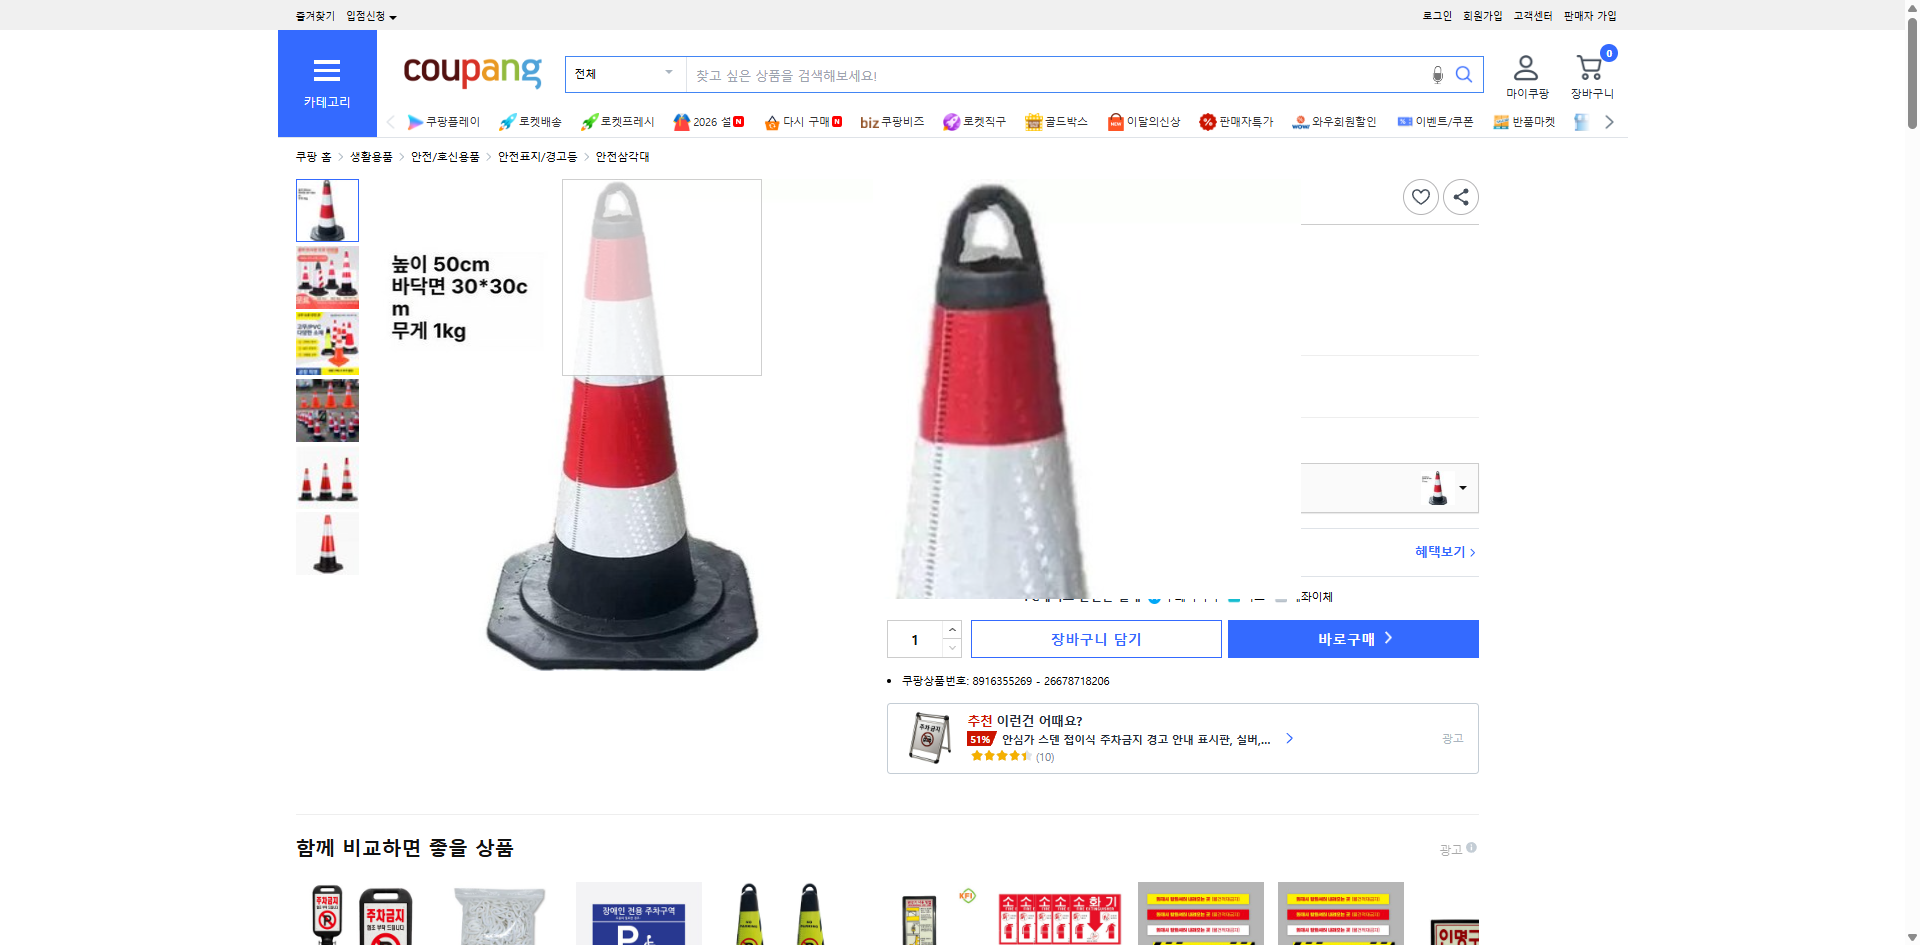Click the 즐겨찾기 link
The height and width of the screenshot is (945, 1920).
point(315,16)
